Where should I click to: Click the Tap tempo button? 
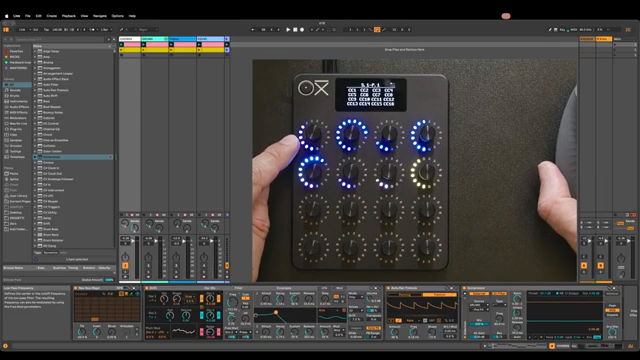pyautogui.click(x=46, y=29)
